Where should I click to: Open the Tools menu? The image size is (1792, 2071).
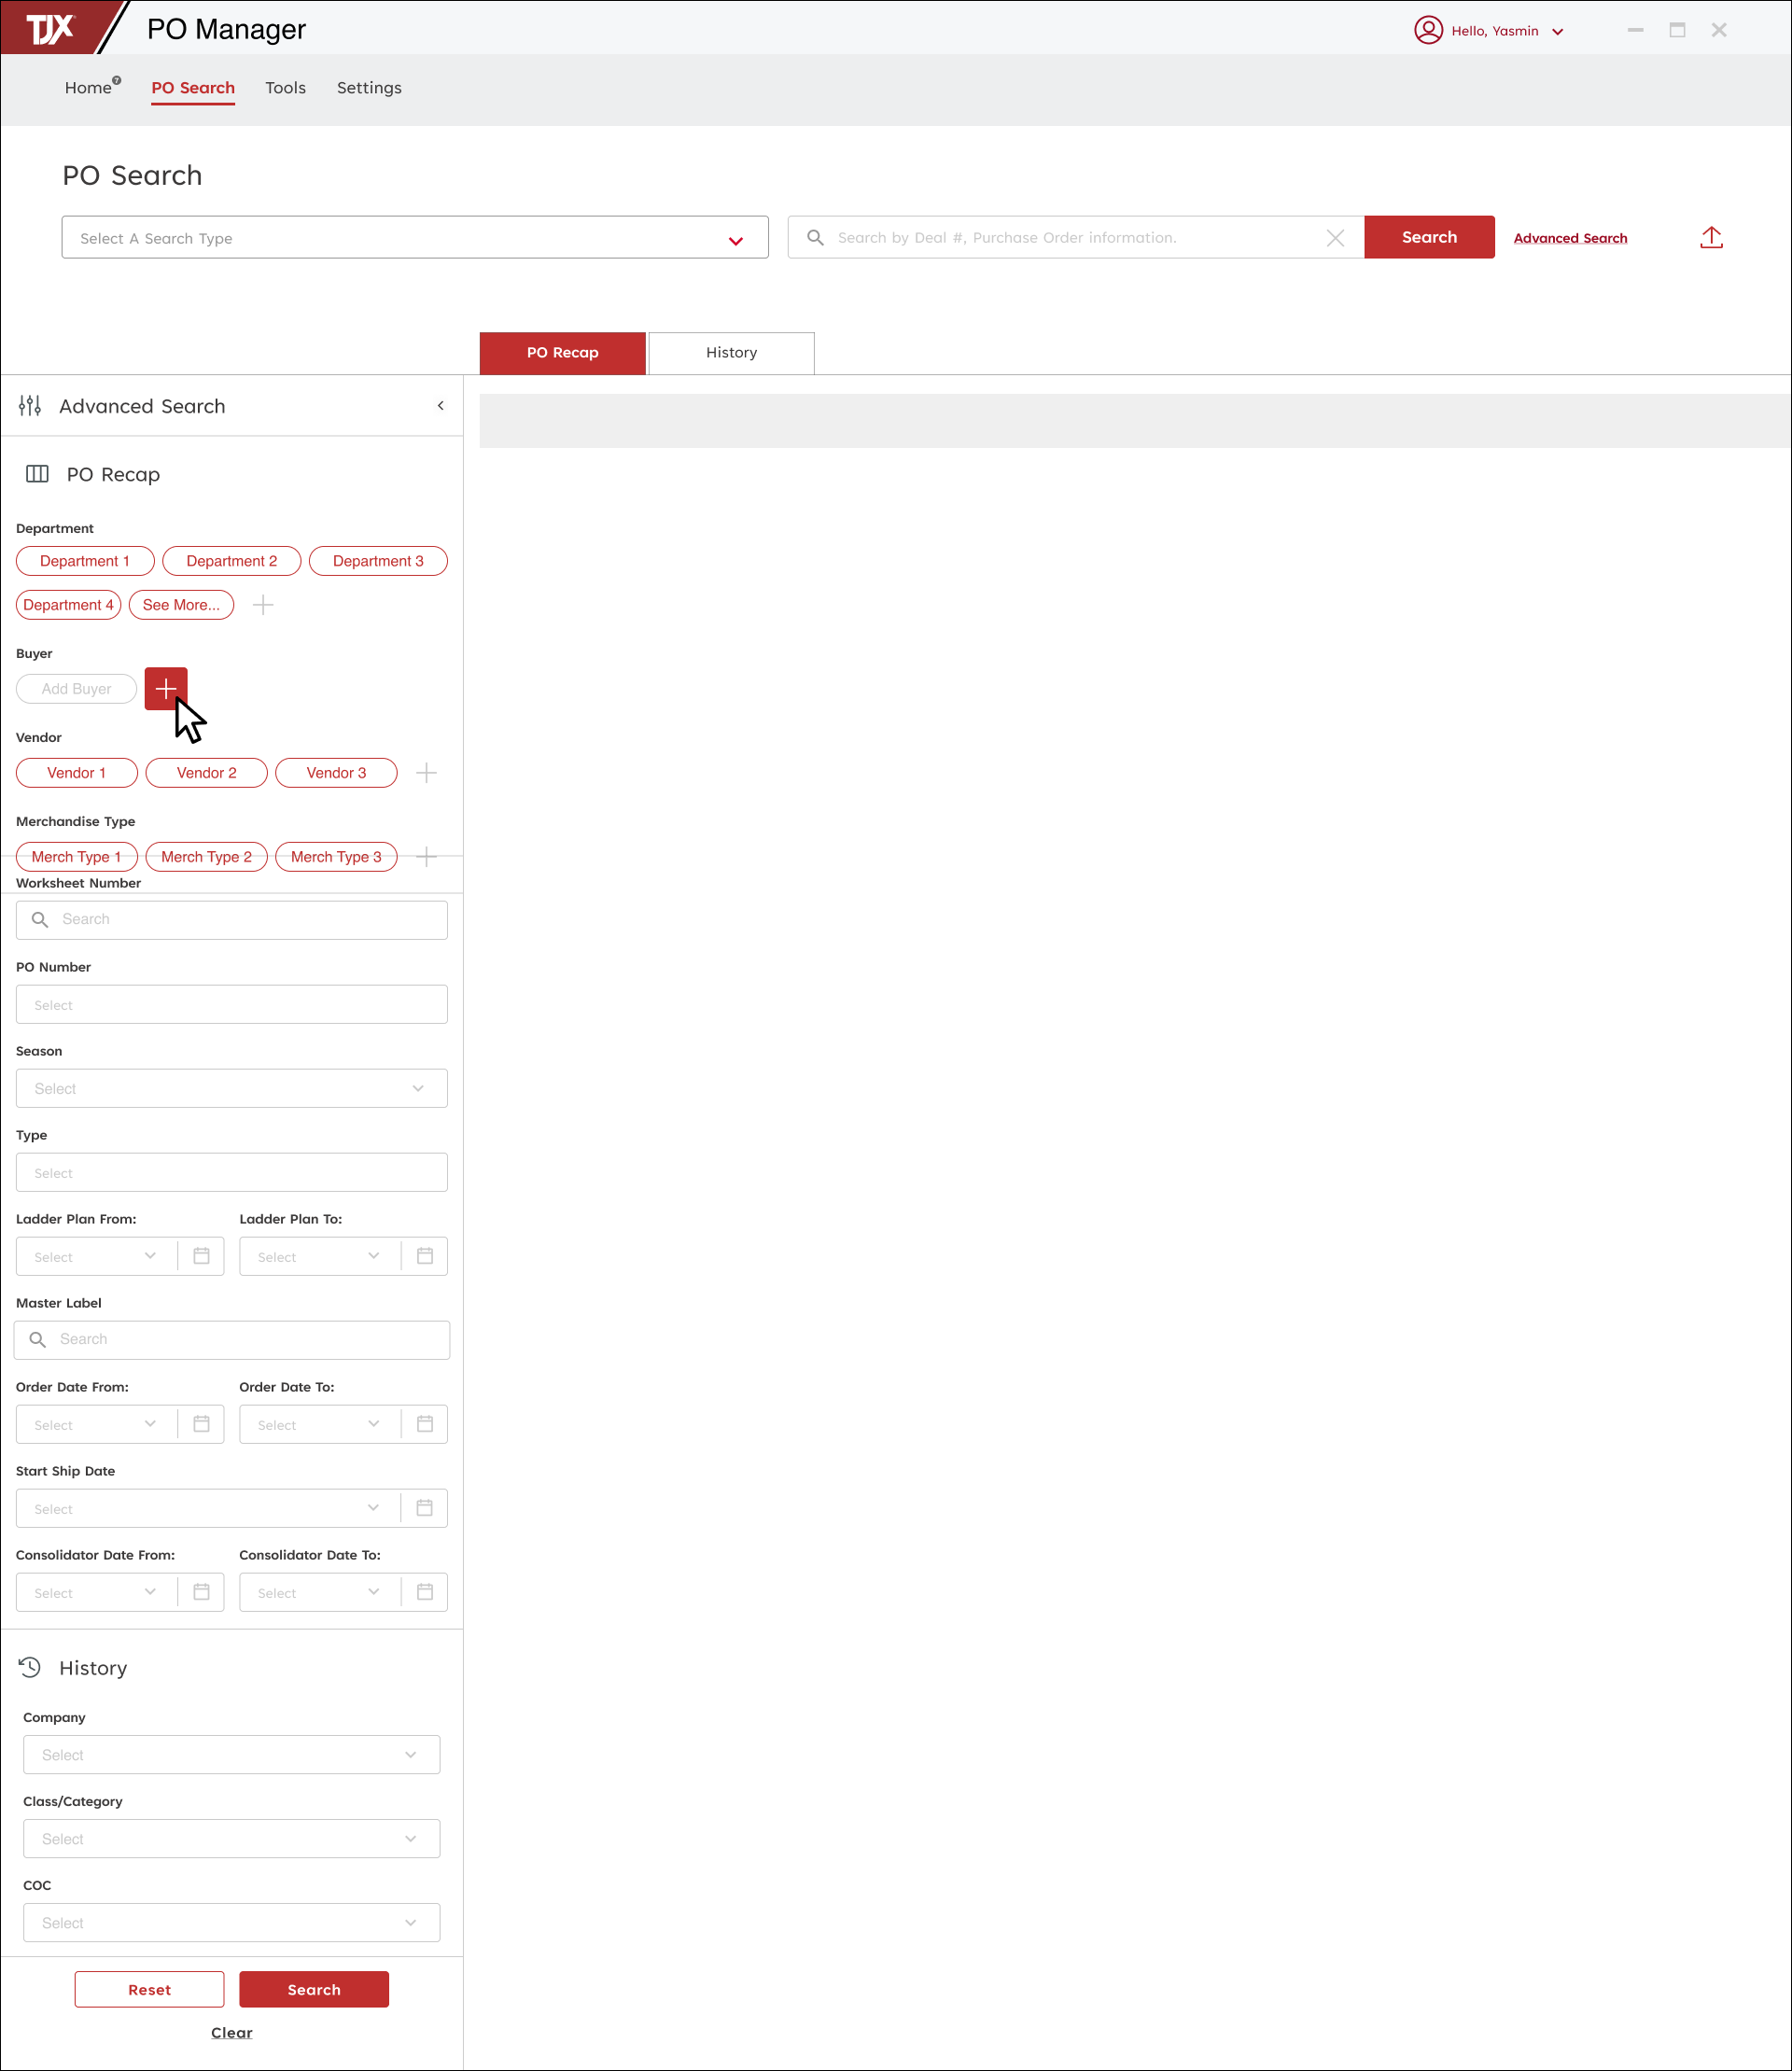[x=285, y=88]
